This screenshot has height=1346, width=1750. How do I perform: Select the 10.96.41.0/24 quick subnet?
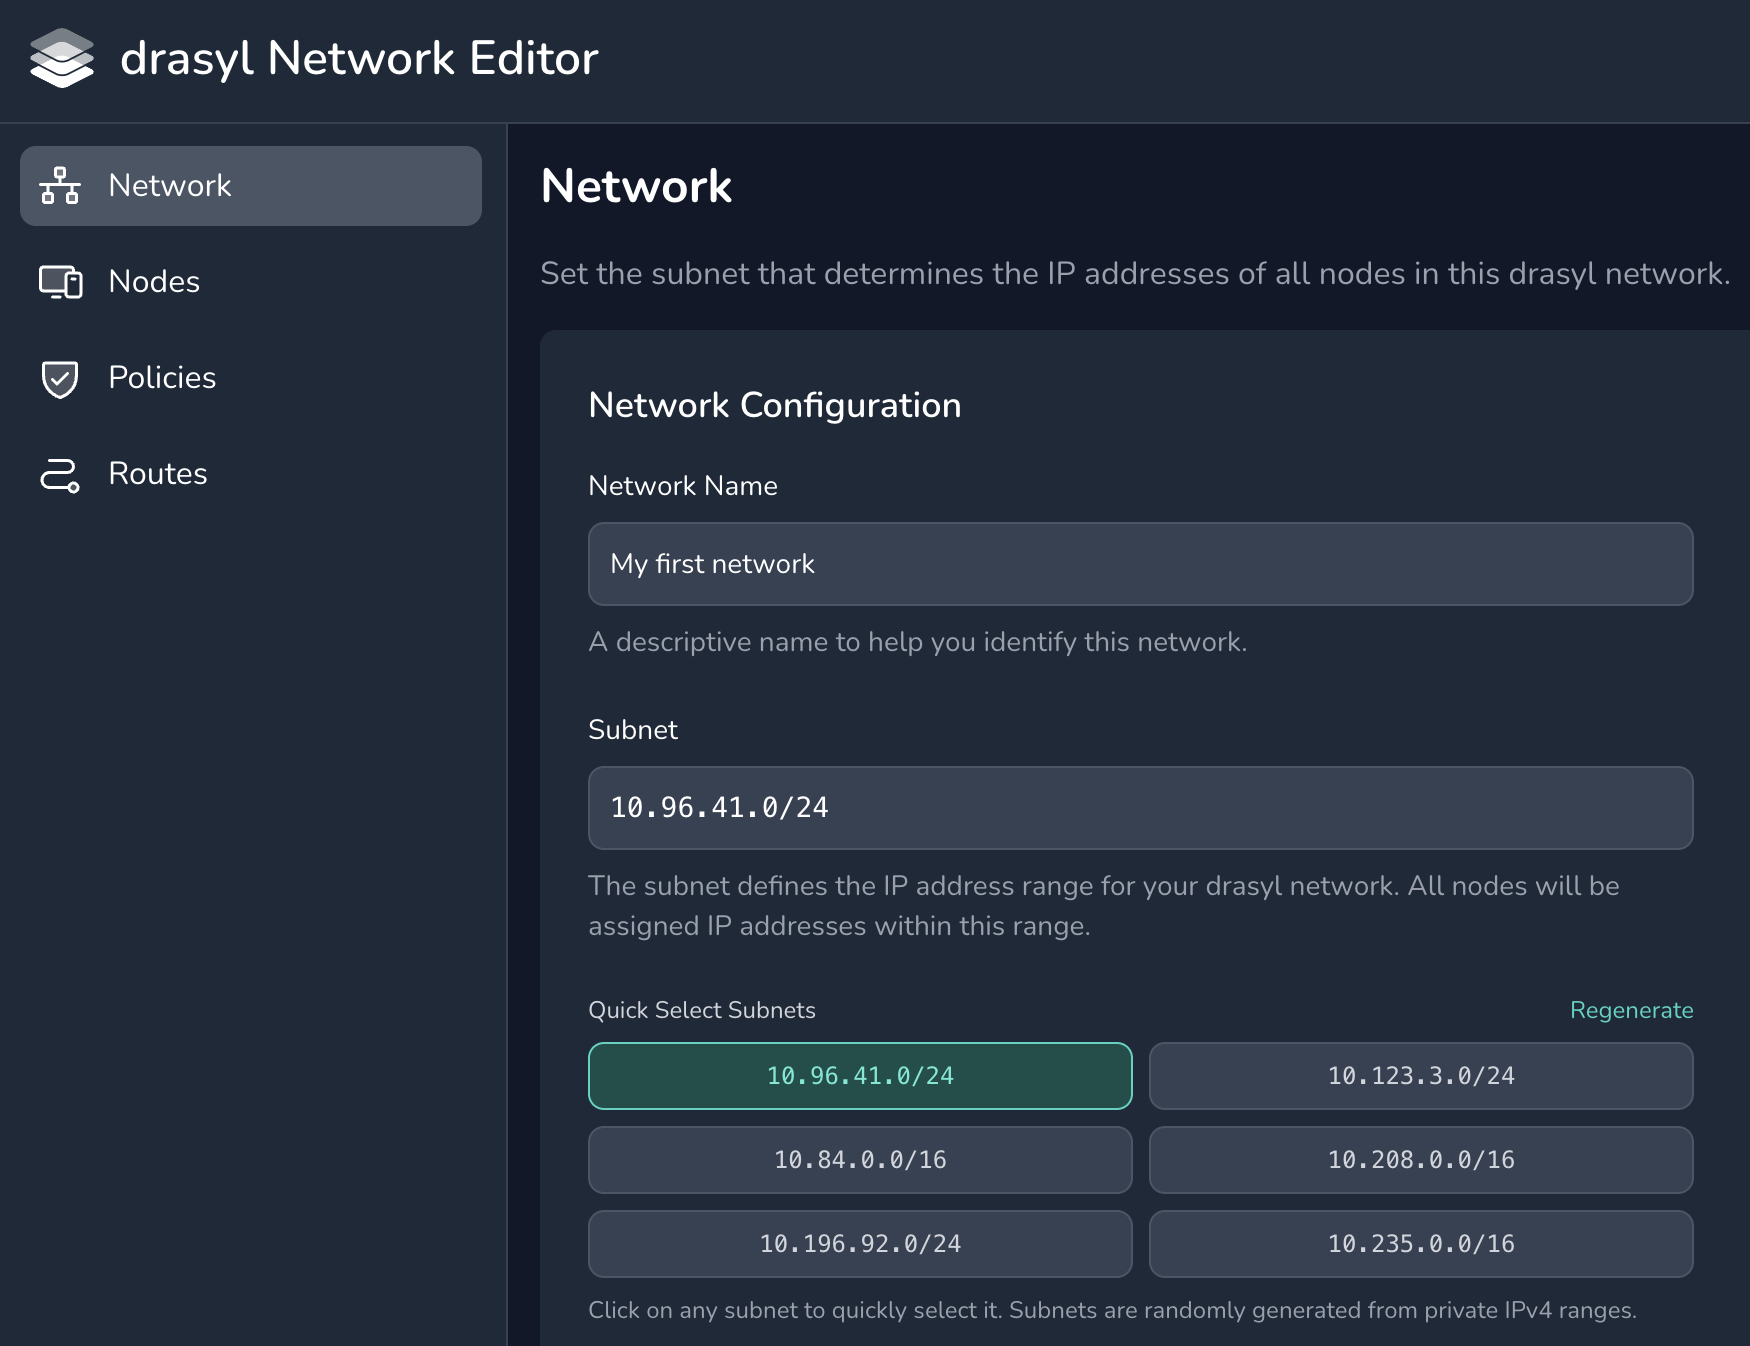point(860,1076)
